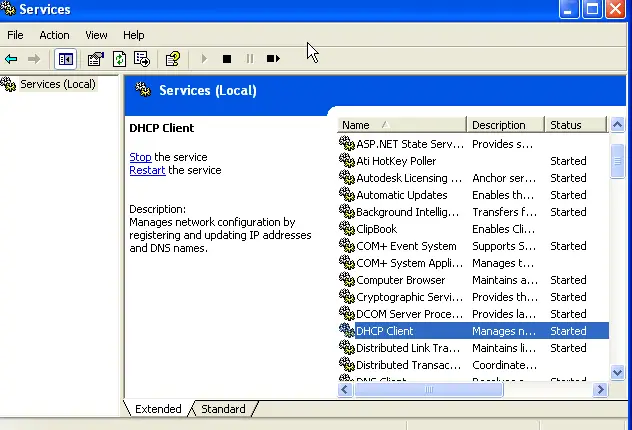Select the Automatic Updates service name
632x430 pixels.
click(x=401, y=195)
